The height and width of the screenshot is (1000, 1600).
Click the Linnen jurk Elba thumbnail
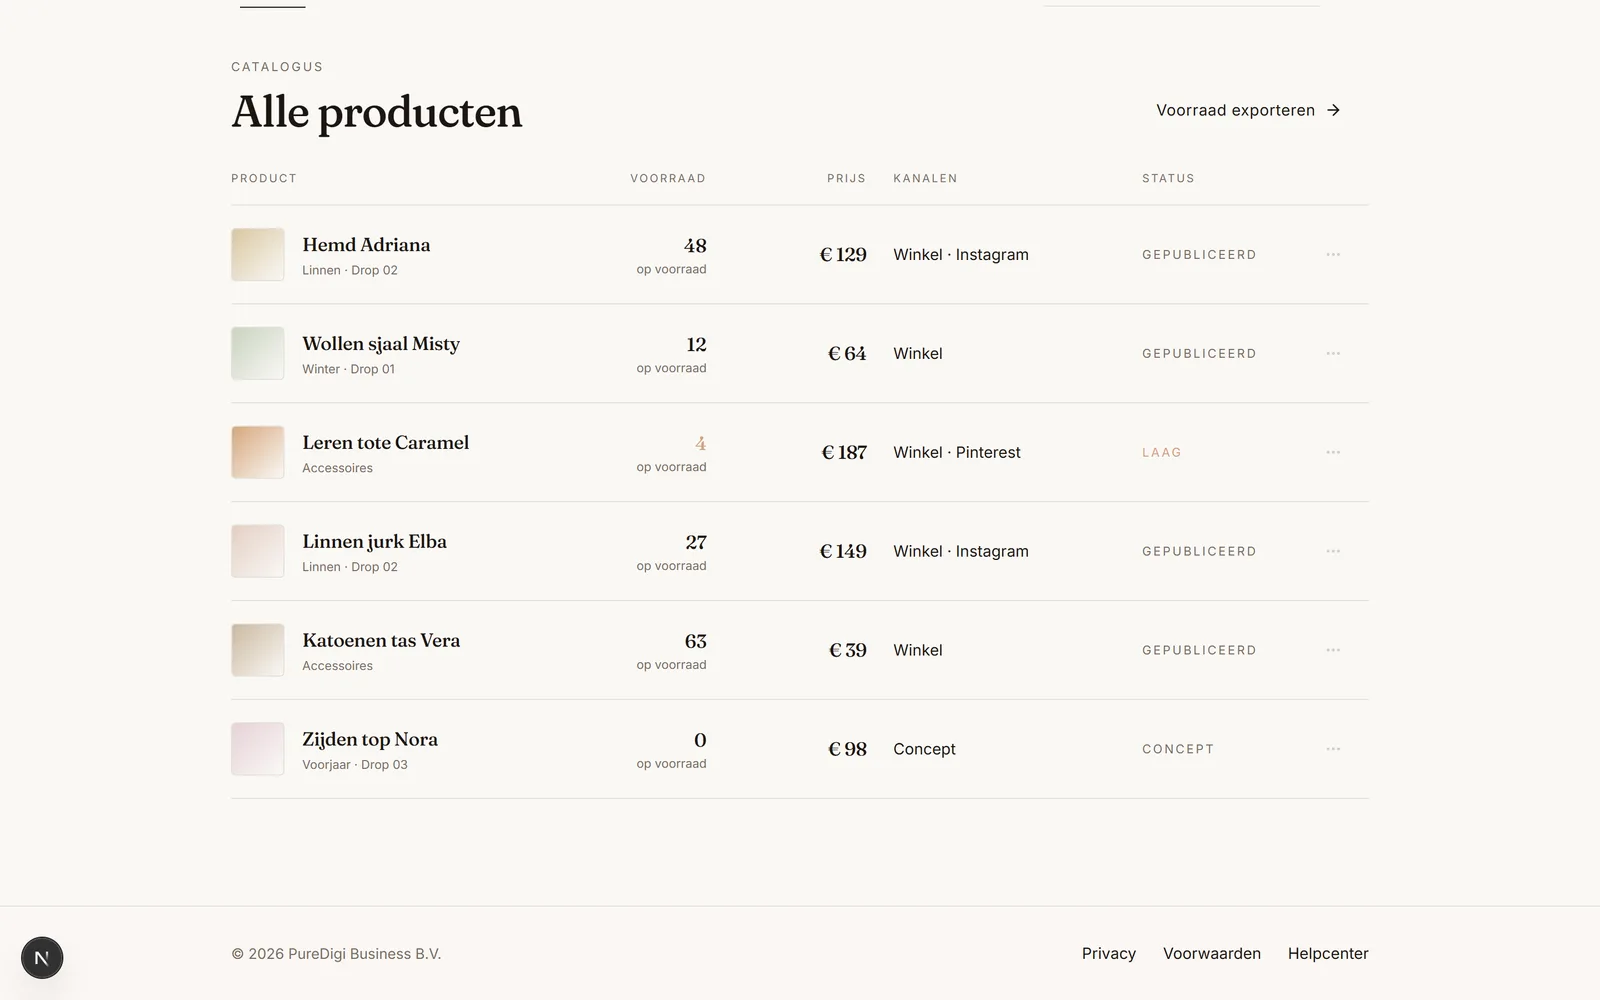coord(258,551)
